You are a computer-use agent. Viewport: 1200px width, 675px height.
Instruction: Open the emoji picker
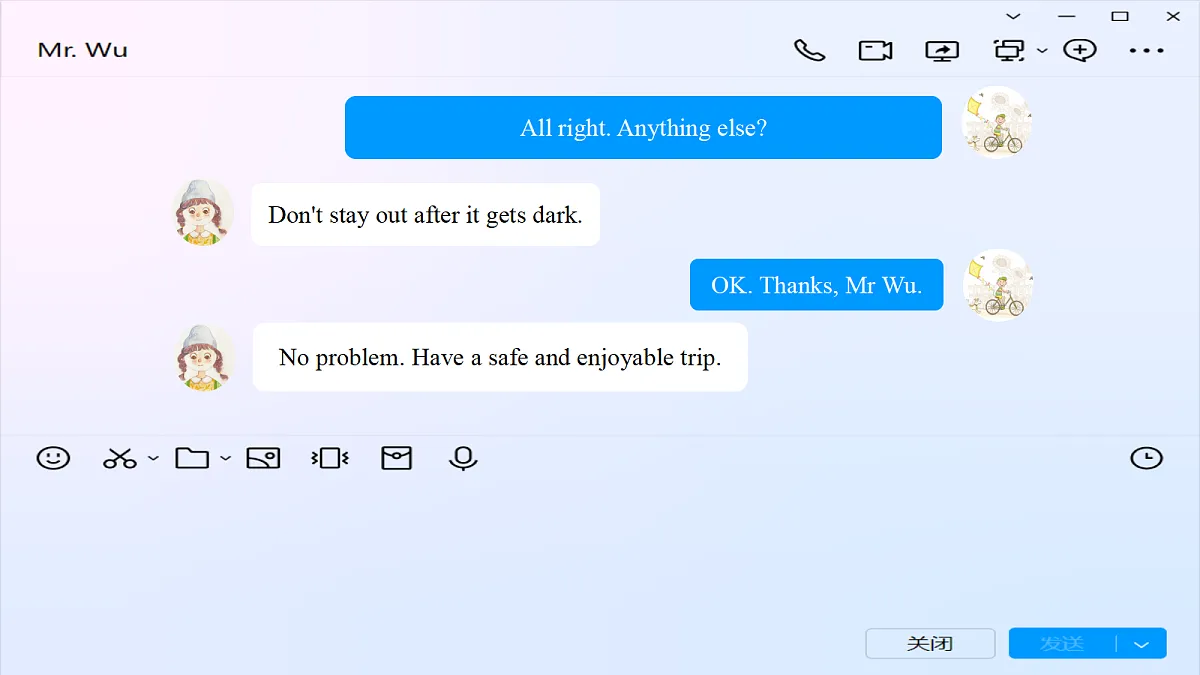pyautogui.click(x=53, y=458)
